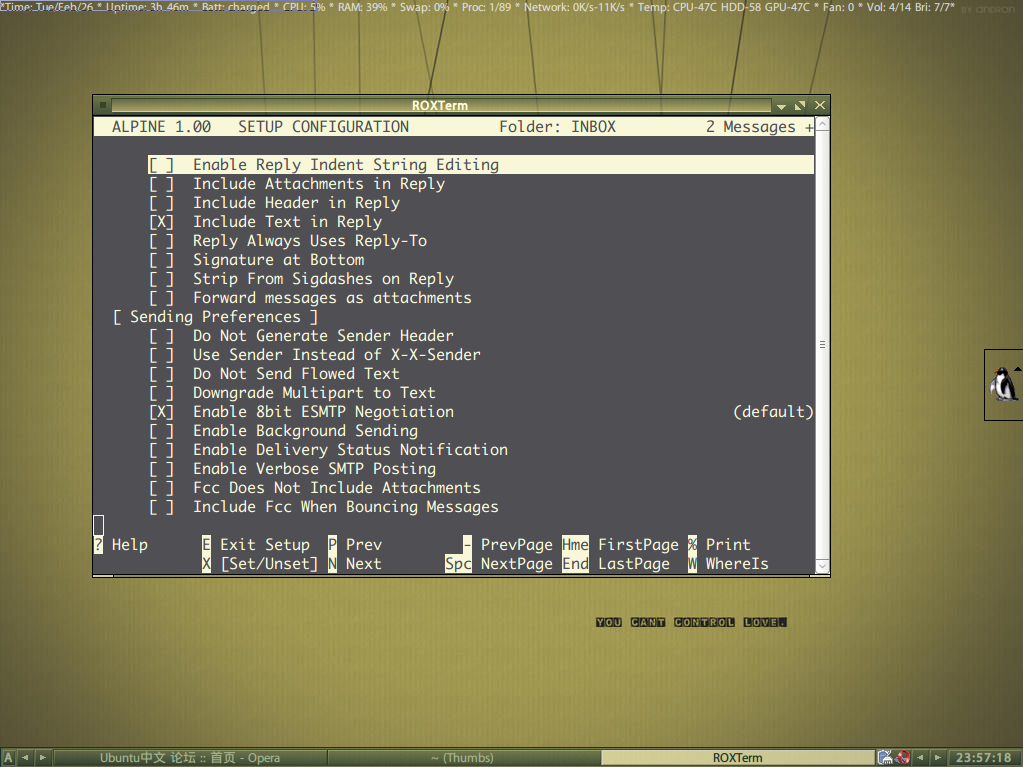1023x767 pixels.
Task: Click Exit Setup command
Action: pos(256,545)
